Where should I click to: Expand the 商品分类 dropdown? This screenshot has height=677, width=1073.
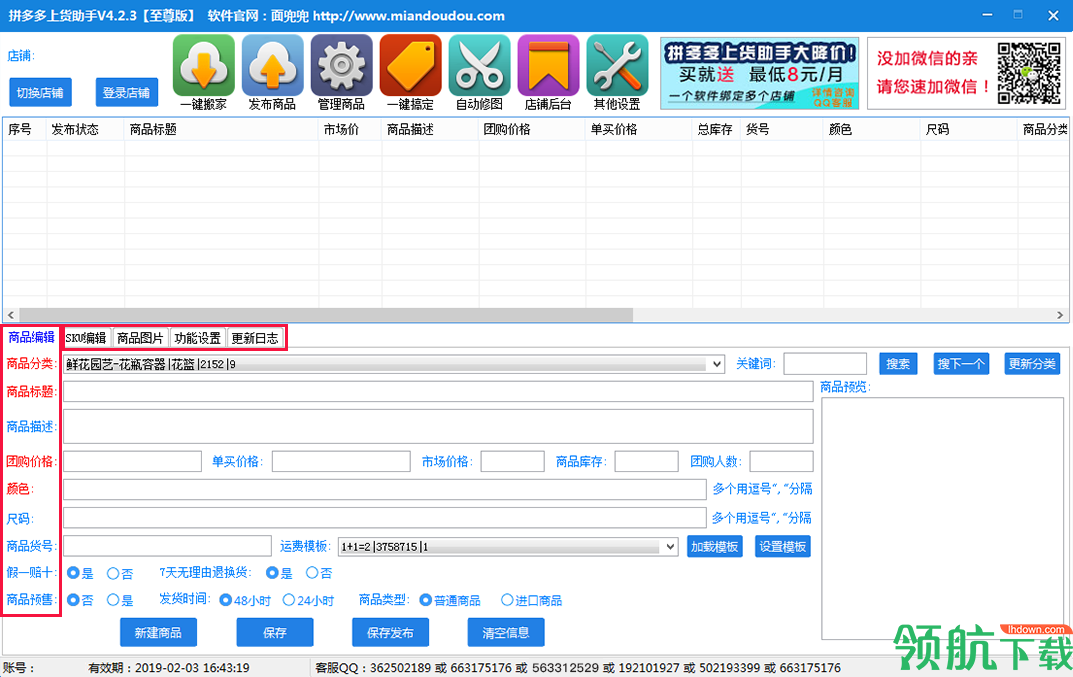(x=716, y=364)
